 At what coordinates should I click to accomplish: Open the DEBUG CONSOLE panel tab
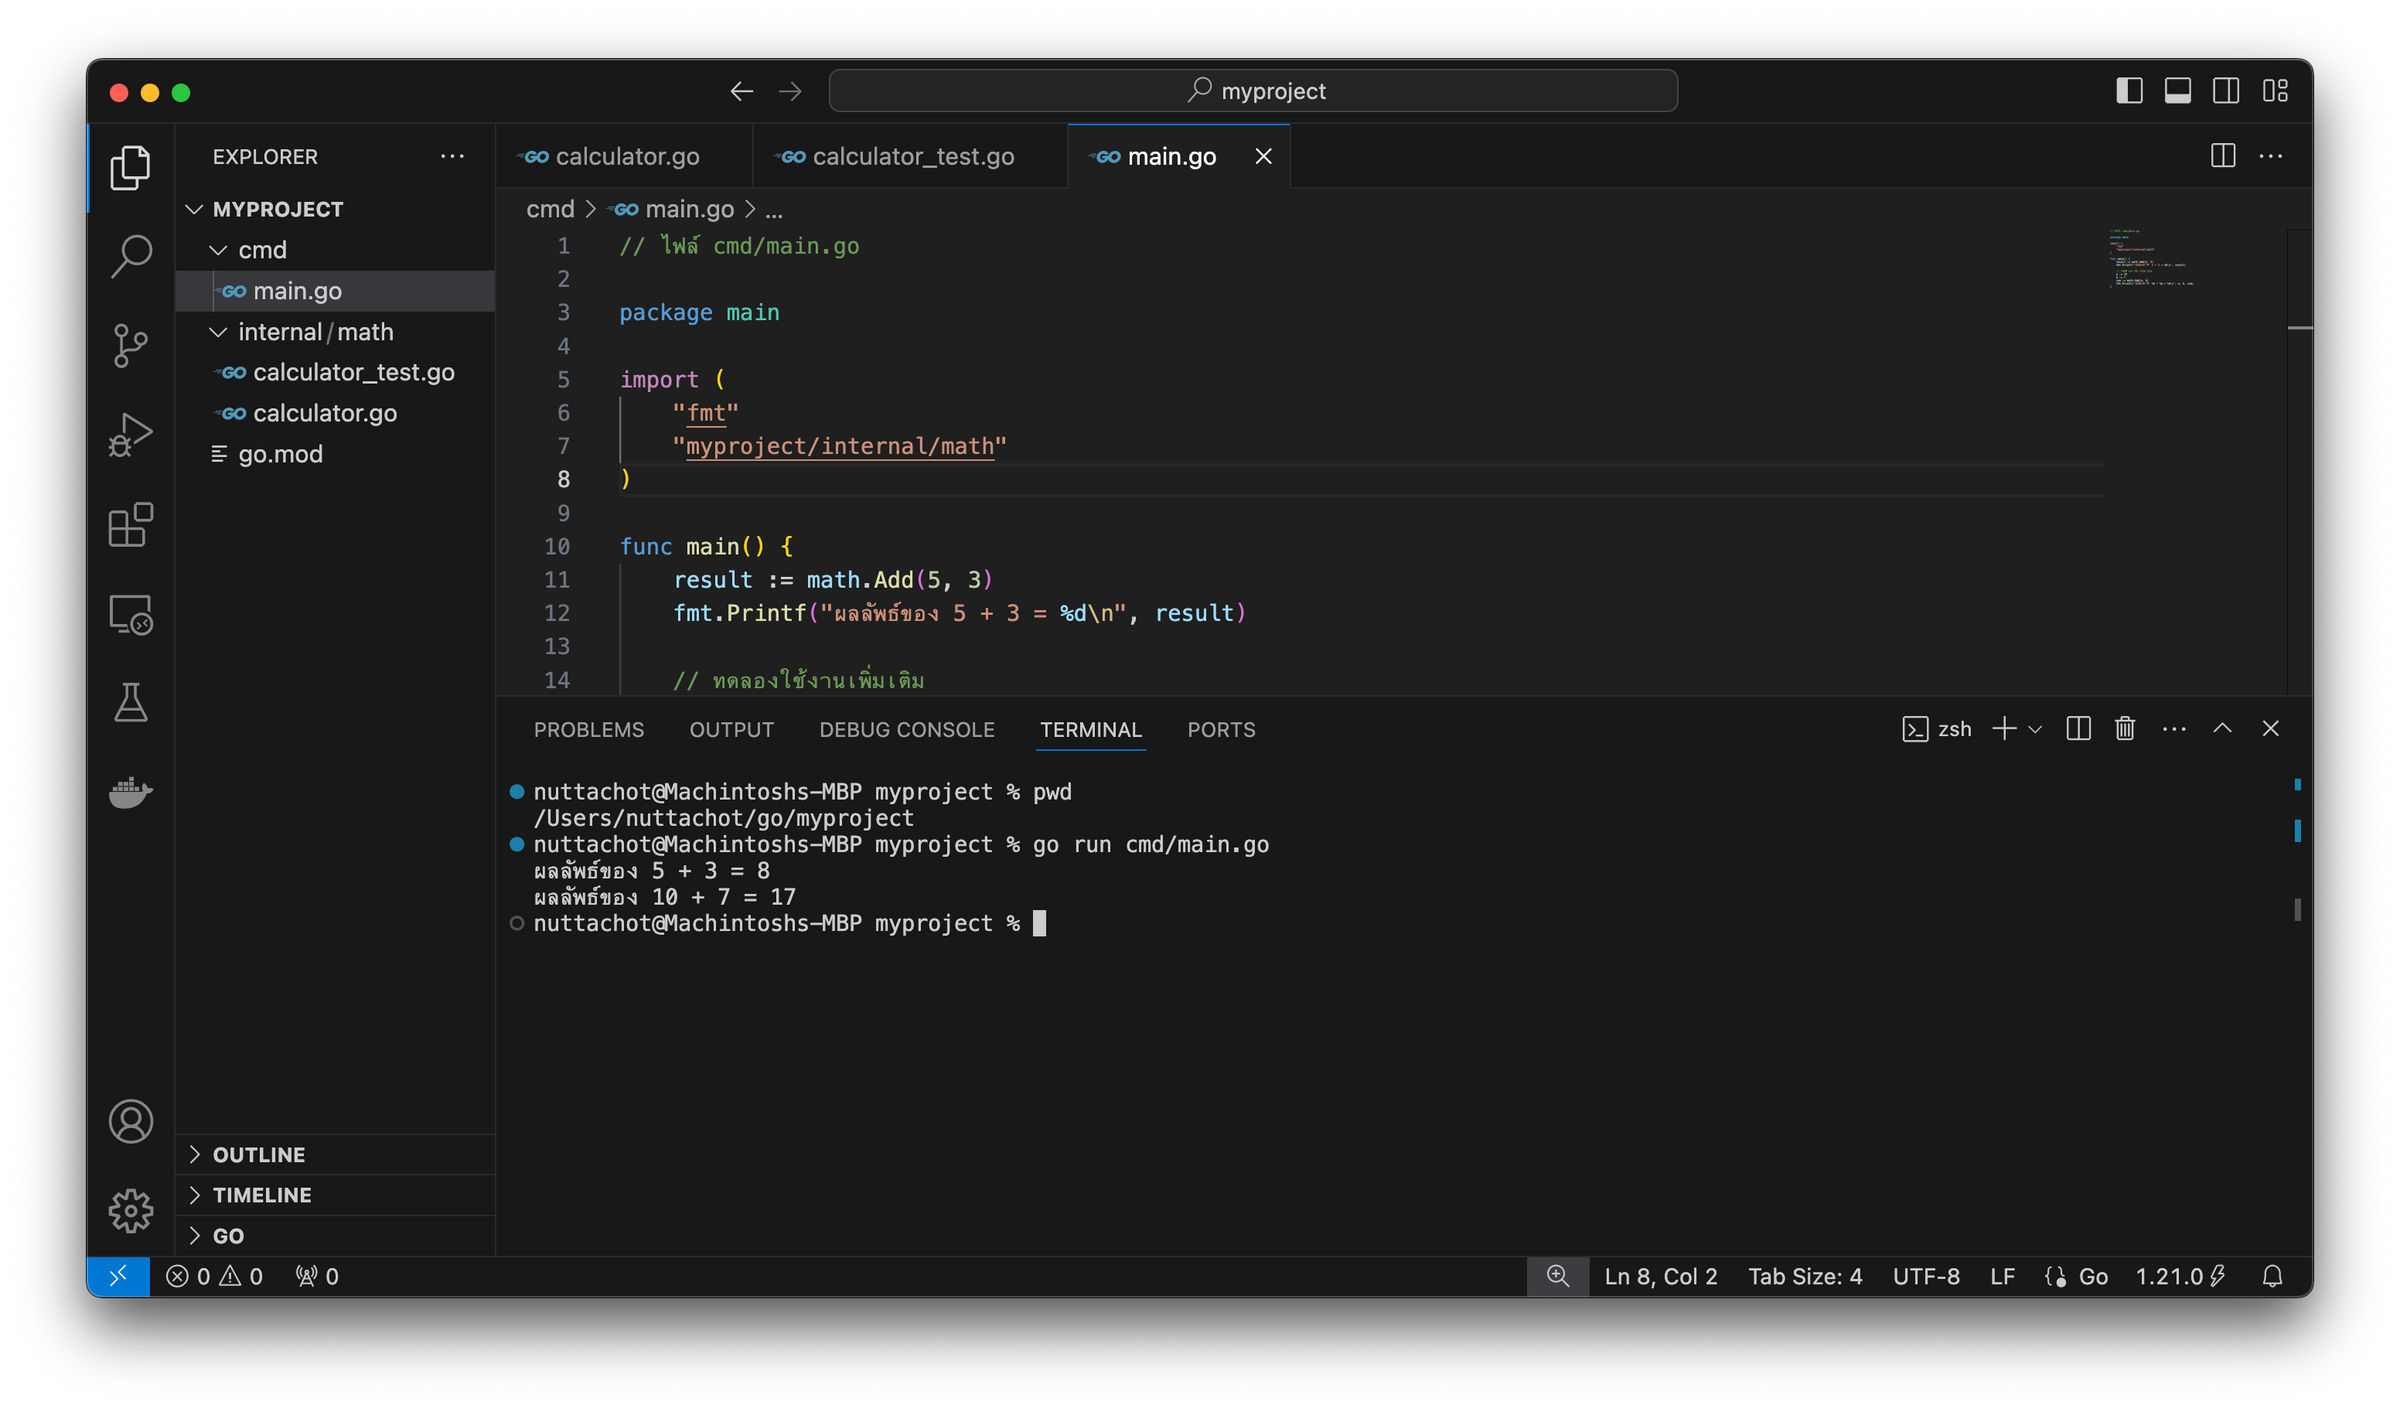click(906, 729)
